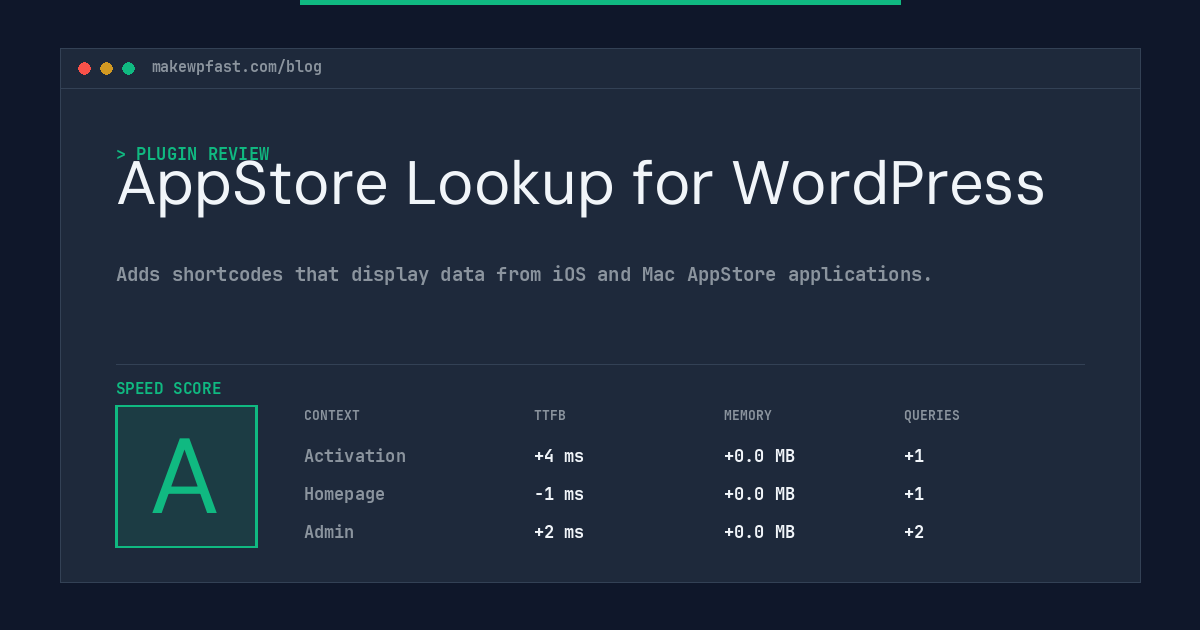Click the 'SPEED SCORE' label

[169, 389]
